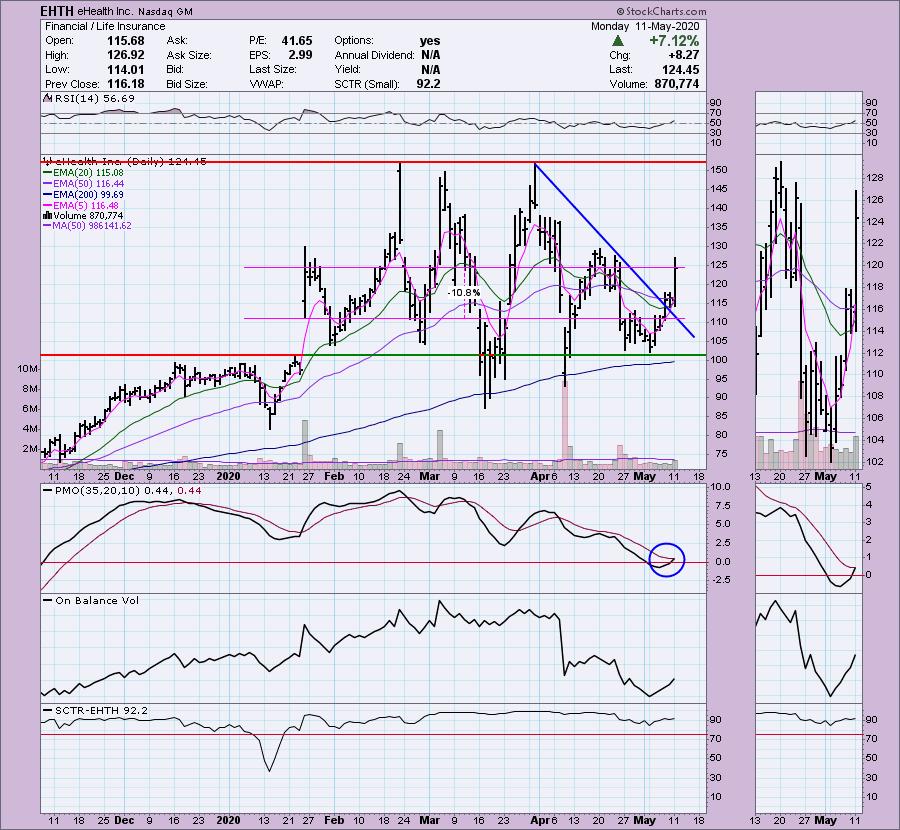Screen dimensions: 900x830
Task: Click the PMO(35,20,10) indicator label
Action: 122,491
